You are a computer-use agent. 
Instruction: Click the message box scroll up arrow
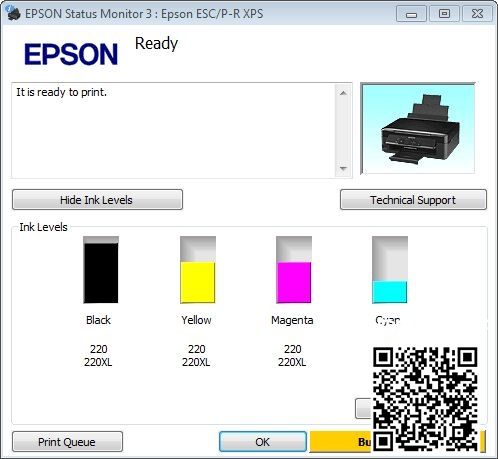(x=343, y=93)
